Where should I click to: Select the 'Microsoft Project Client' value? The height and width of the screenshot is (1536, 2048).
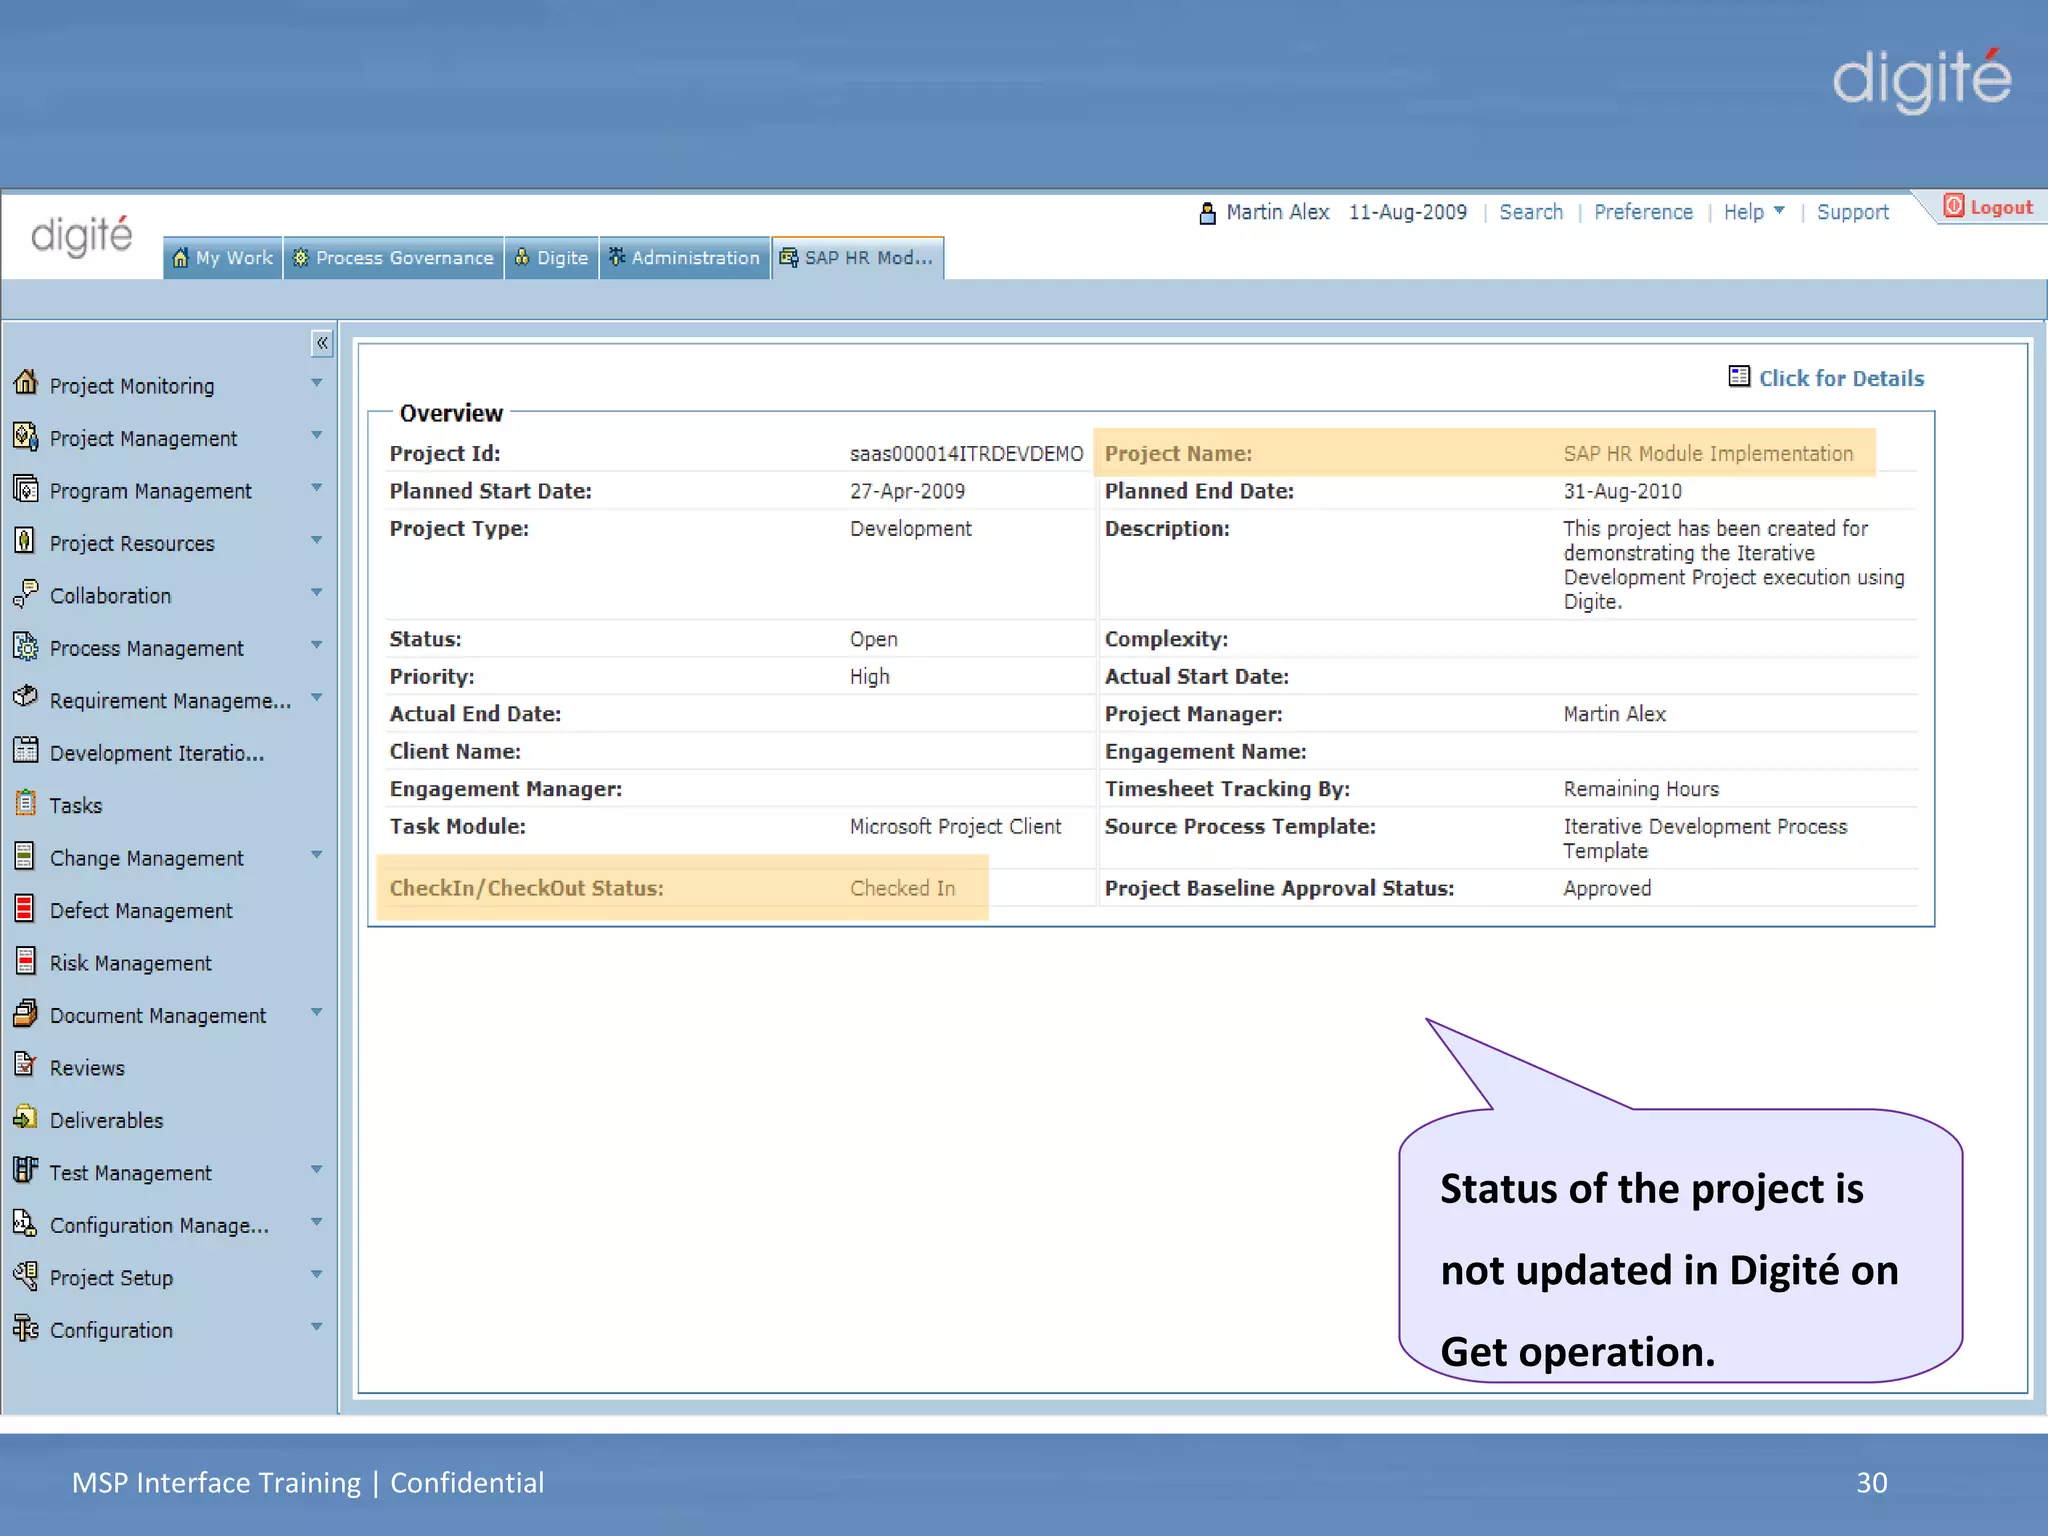click(955, 826)
